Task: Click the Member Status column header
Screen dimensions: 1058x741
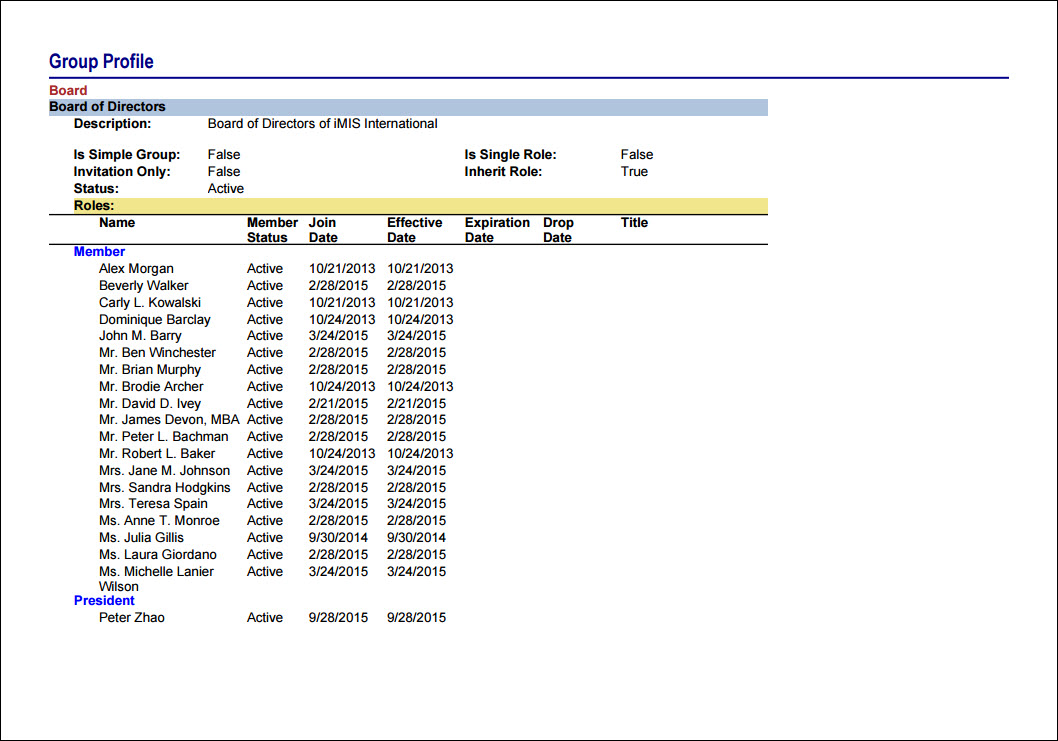Action: pyautogui.click(x=272, y=230)
